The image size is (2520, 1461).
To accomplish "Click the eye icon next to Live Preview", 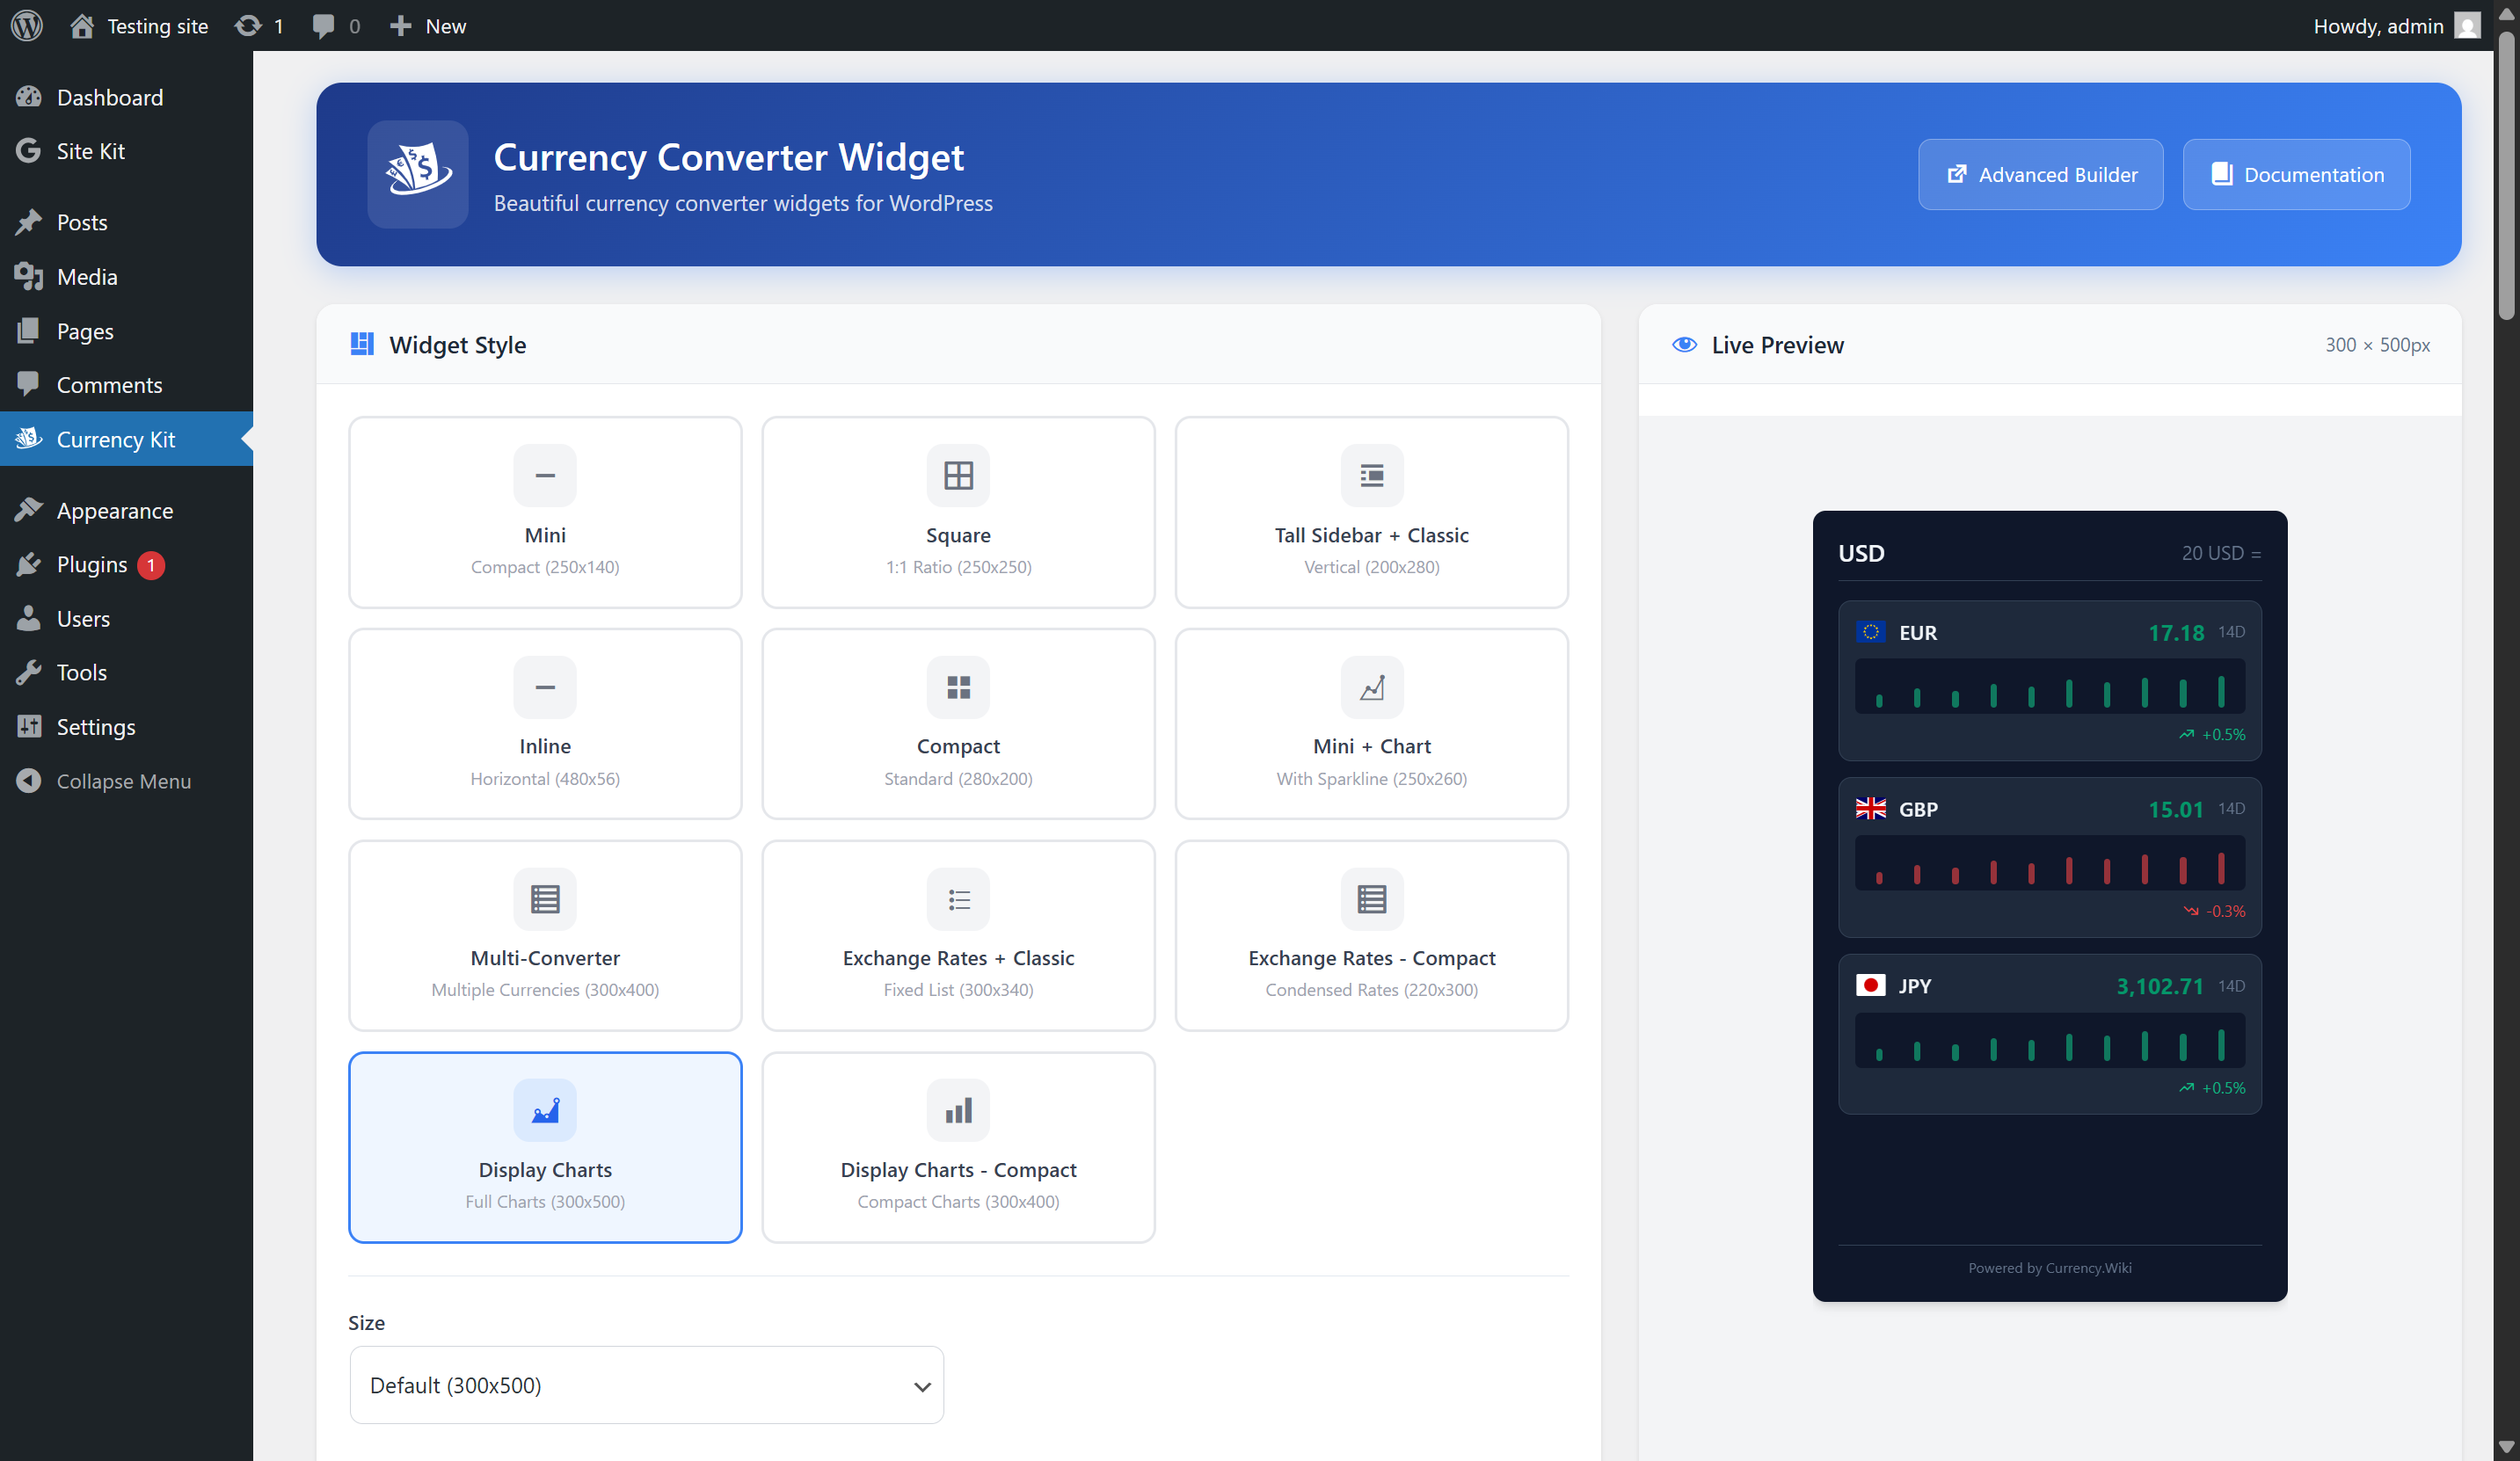I will [x=1684, y=344].
